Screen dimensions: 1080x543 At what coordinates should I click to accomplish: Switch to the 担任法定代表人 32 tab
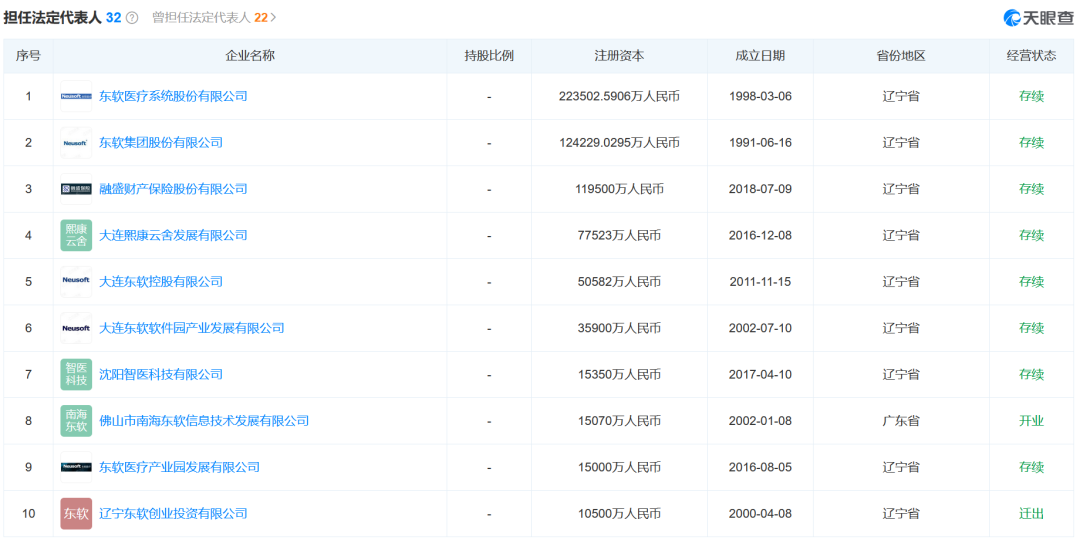coord(62,18)
